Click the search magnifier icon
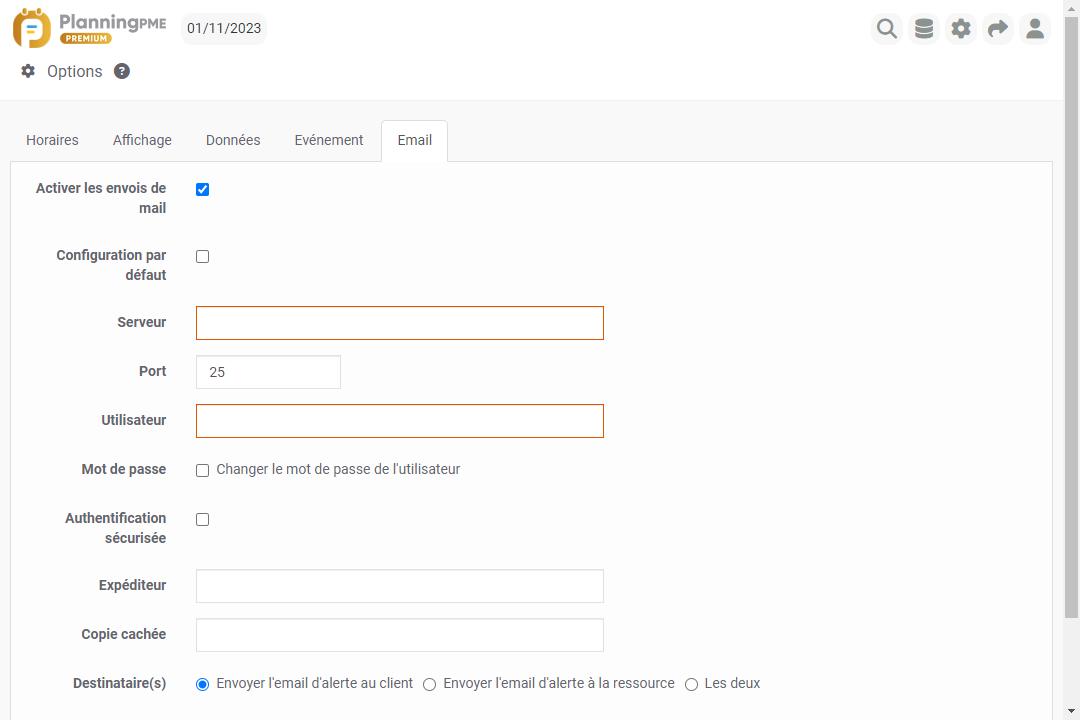 point(887,29)
